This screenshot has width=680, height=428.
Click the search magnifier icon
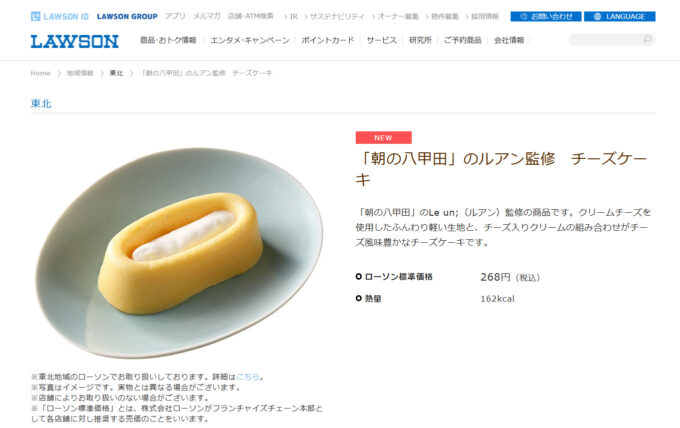(647, 39)
